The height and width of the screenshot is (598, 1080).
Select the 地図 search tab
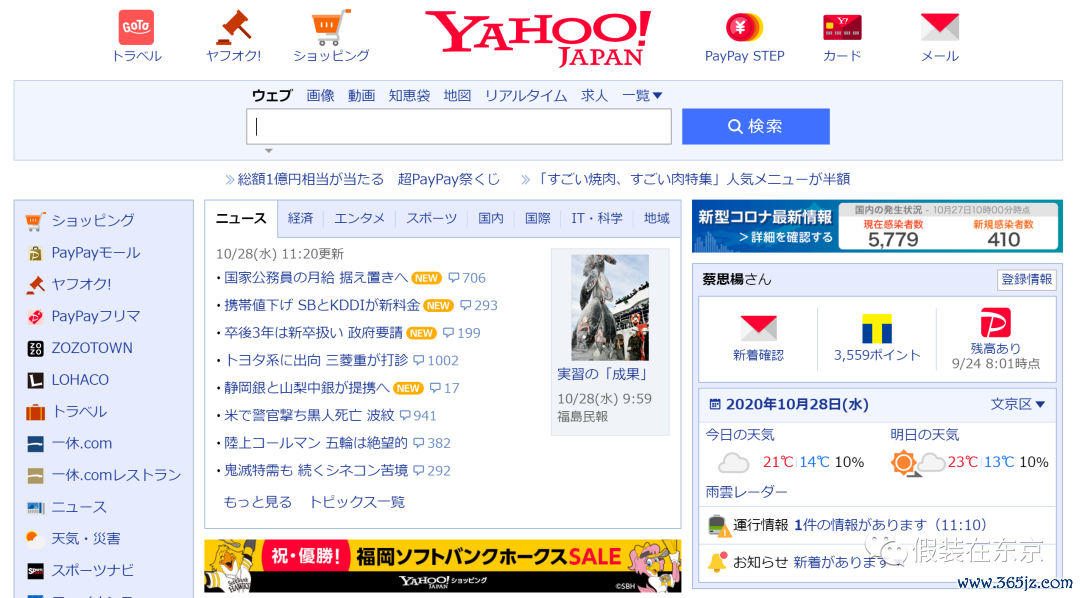pos(457,95)
